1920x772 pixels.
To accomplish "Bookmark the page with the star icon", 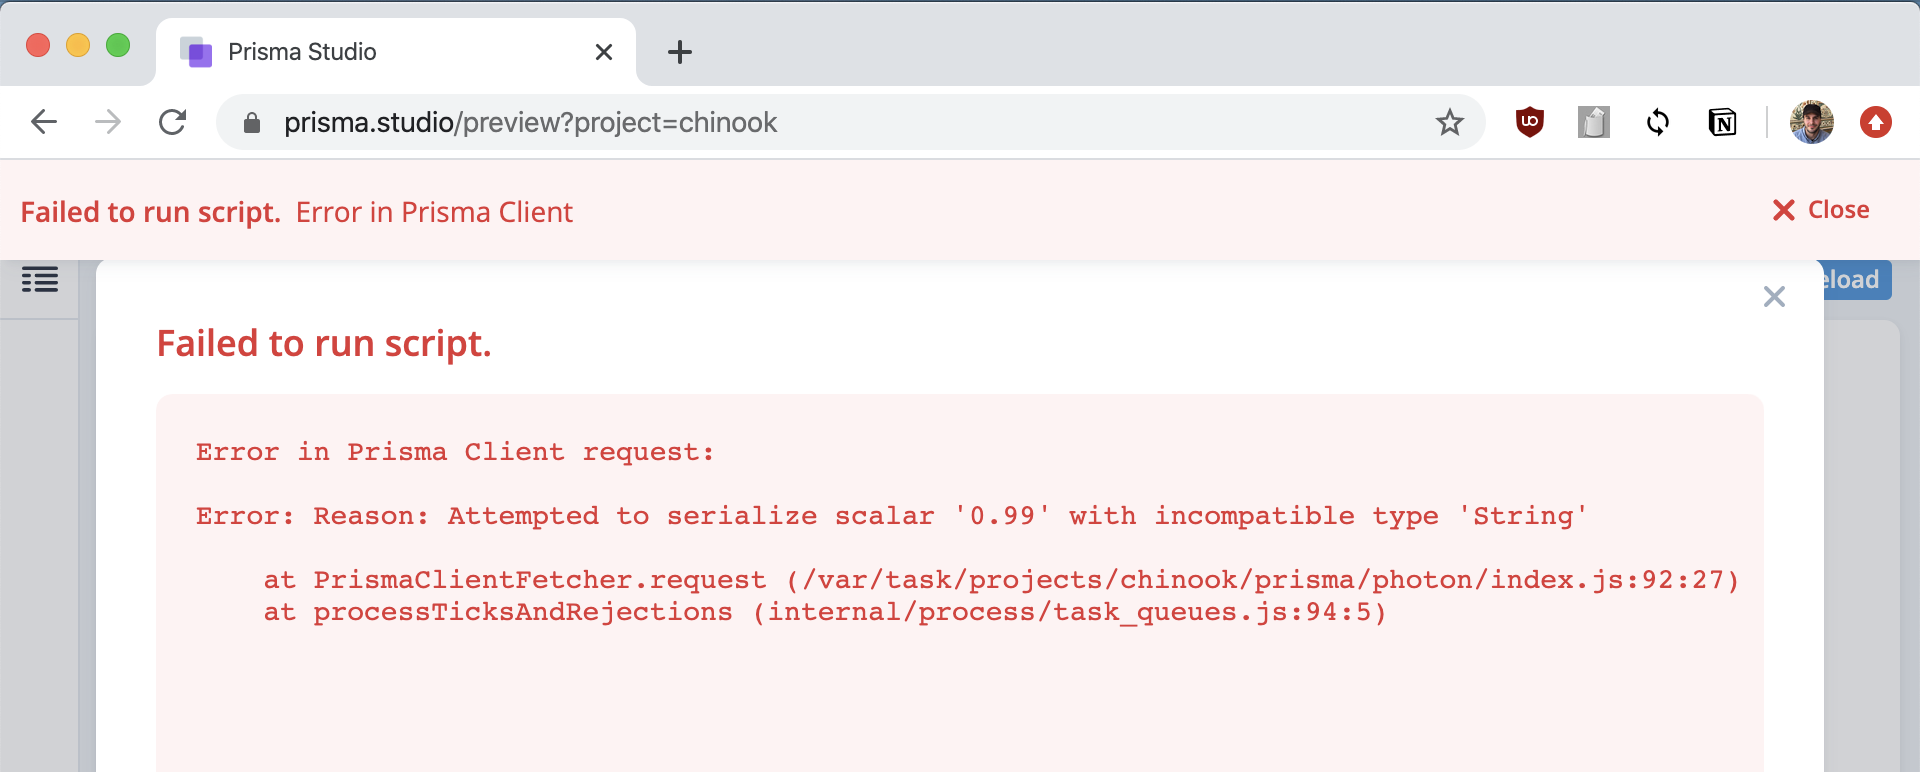I will 1449,122.
